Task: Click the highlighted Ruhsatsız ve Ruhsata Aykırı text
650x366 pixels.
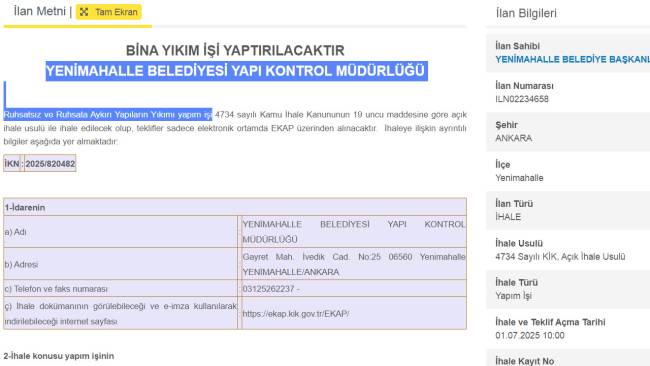Action: (x=108, y=114)
